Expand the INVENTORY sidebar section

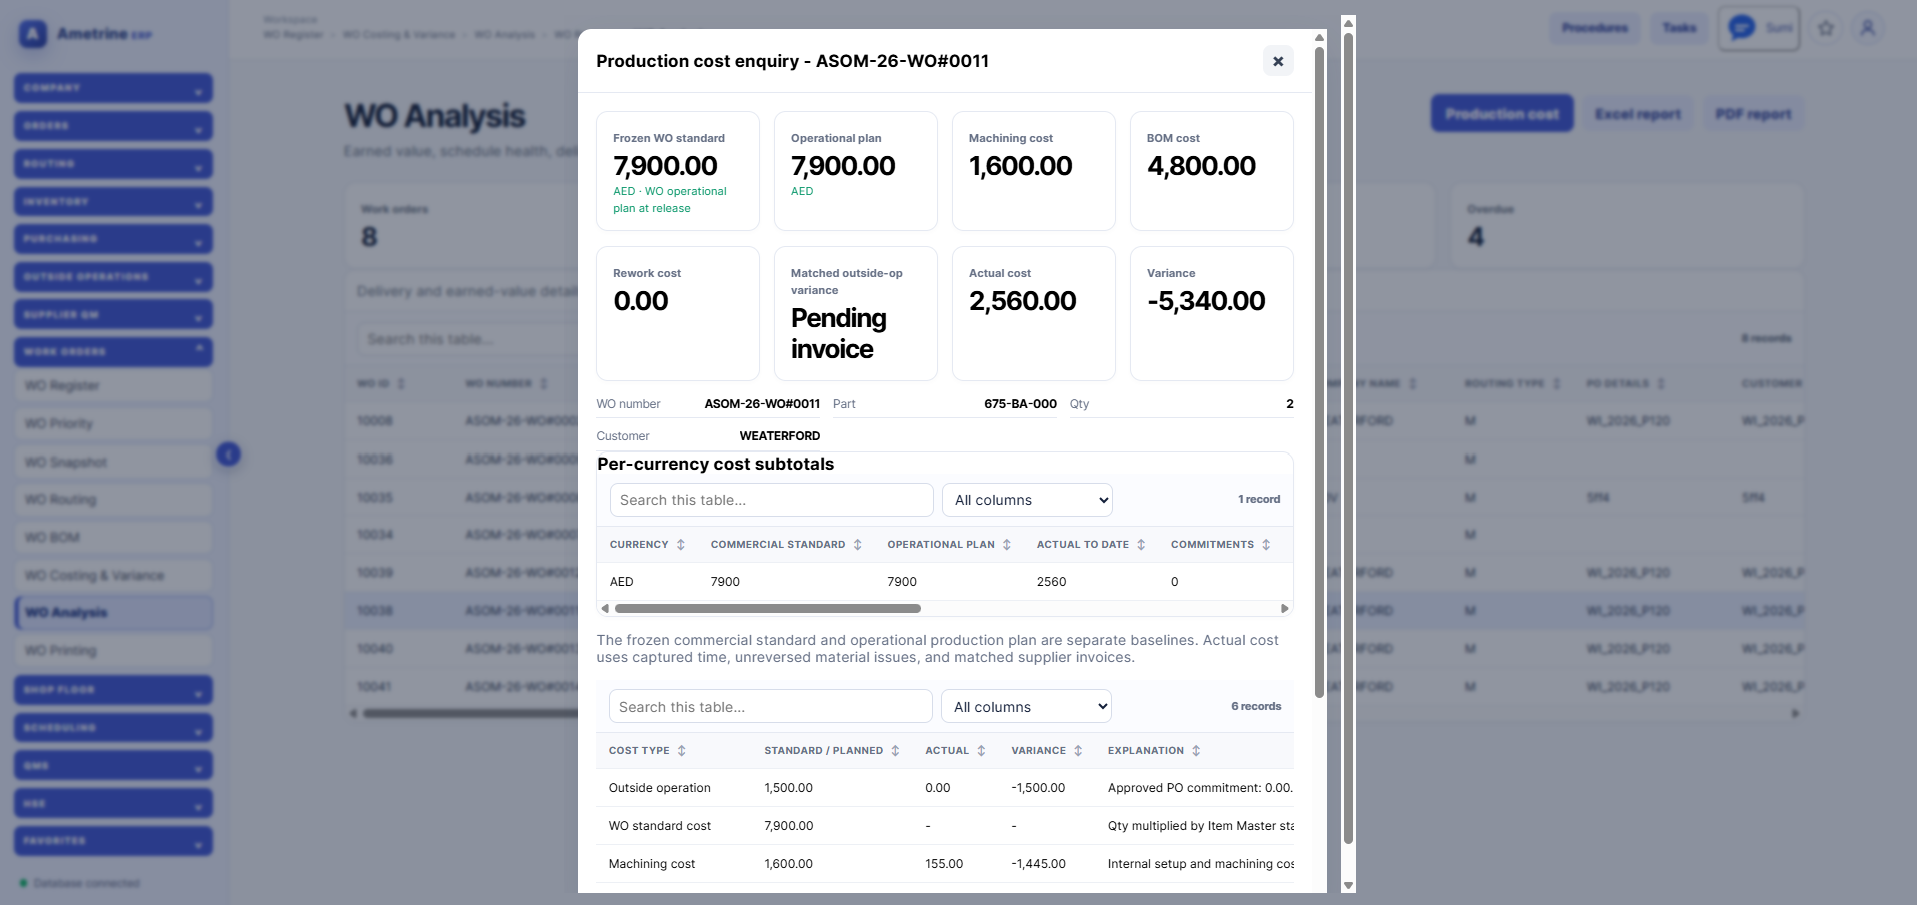tap(113, 202)
